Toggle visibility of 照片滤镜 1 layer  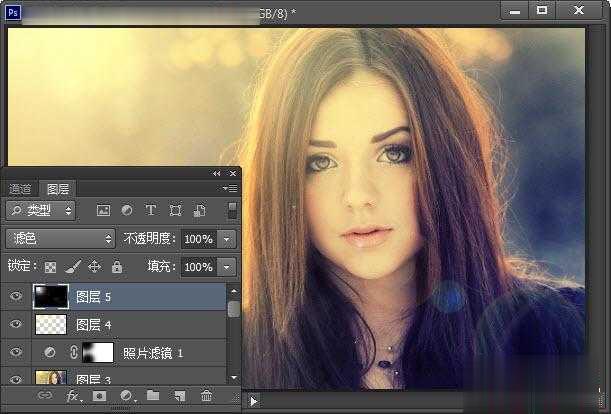point(16,352)
